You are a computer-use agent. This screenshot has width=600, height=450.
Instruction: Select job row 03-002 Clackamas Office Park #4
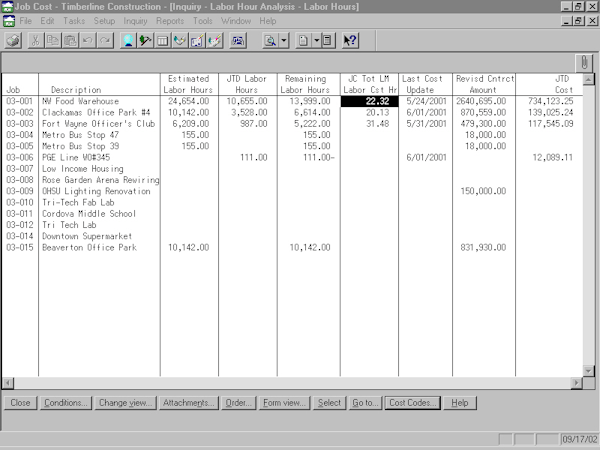click(292, 112)
